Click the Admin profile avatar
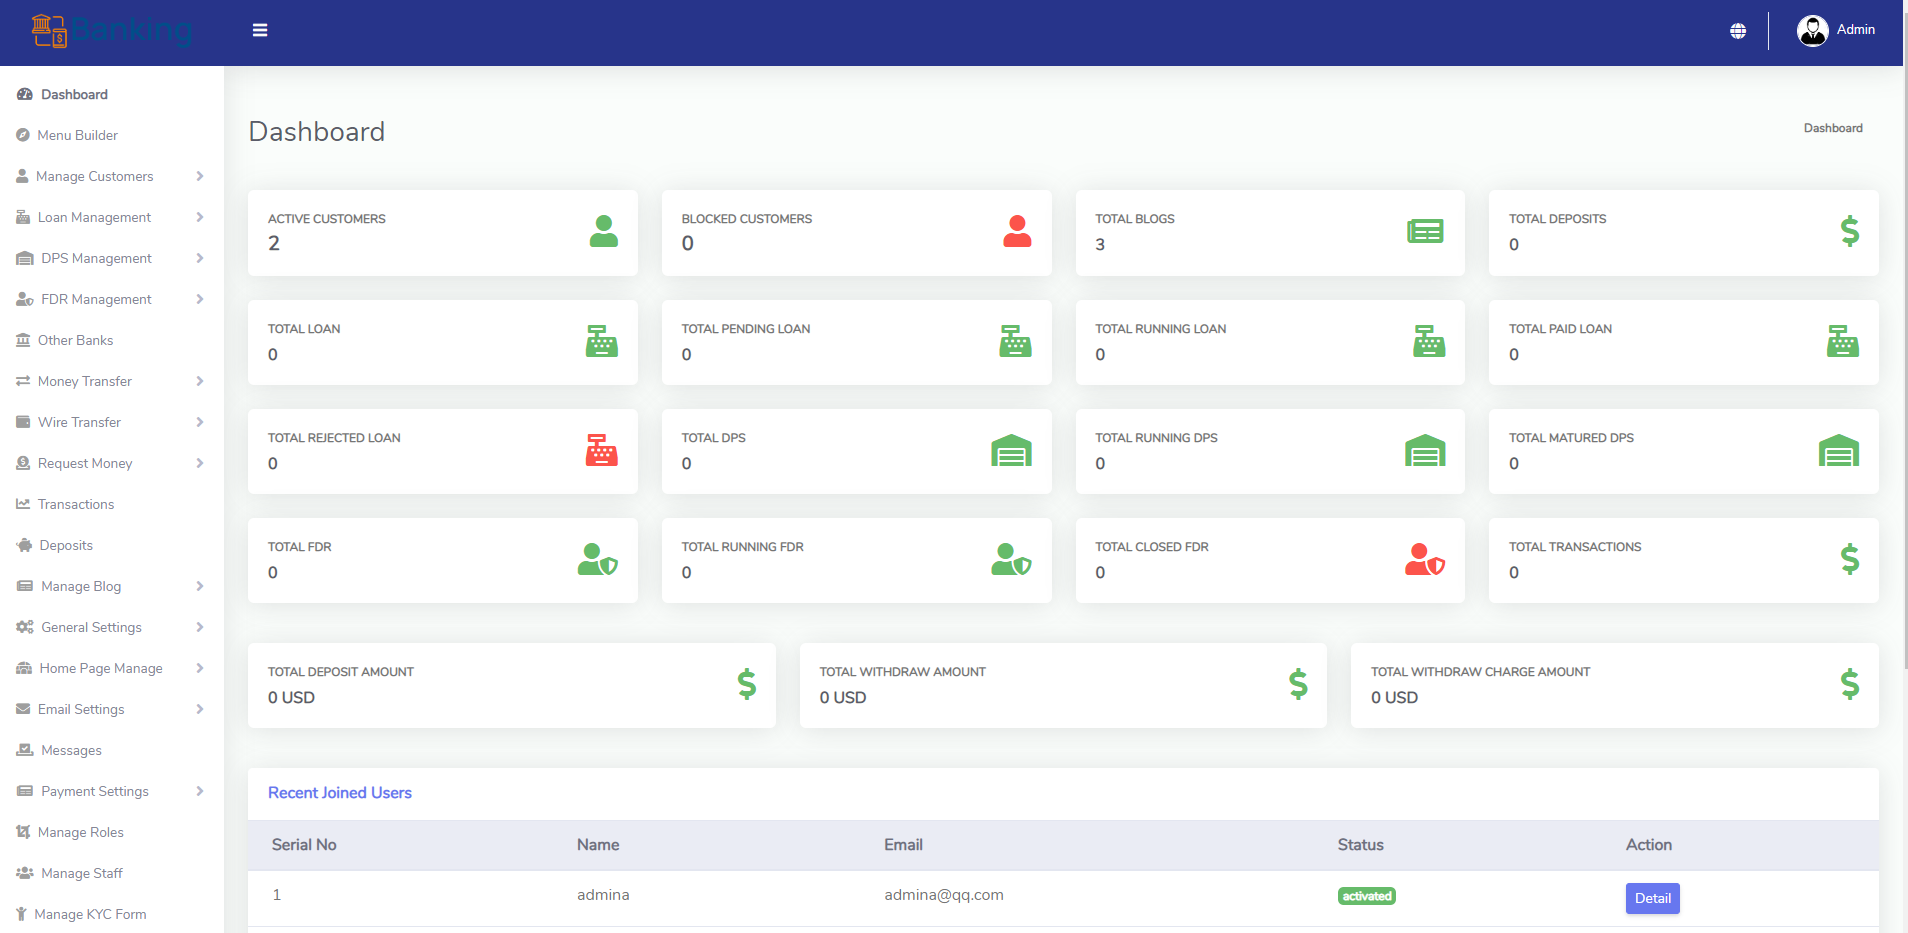The width and height of the screenshot is (1908, 933). [1812, 31]
